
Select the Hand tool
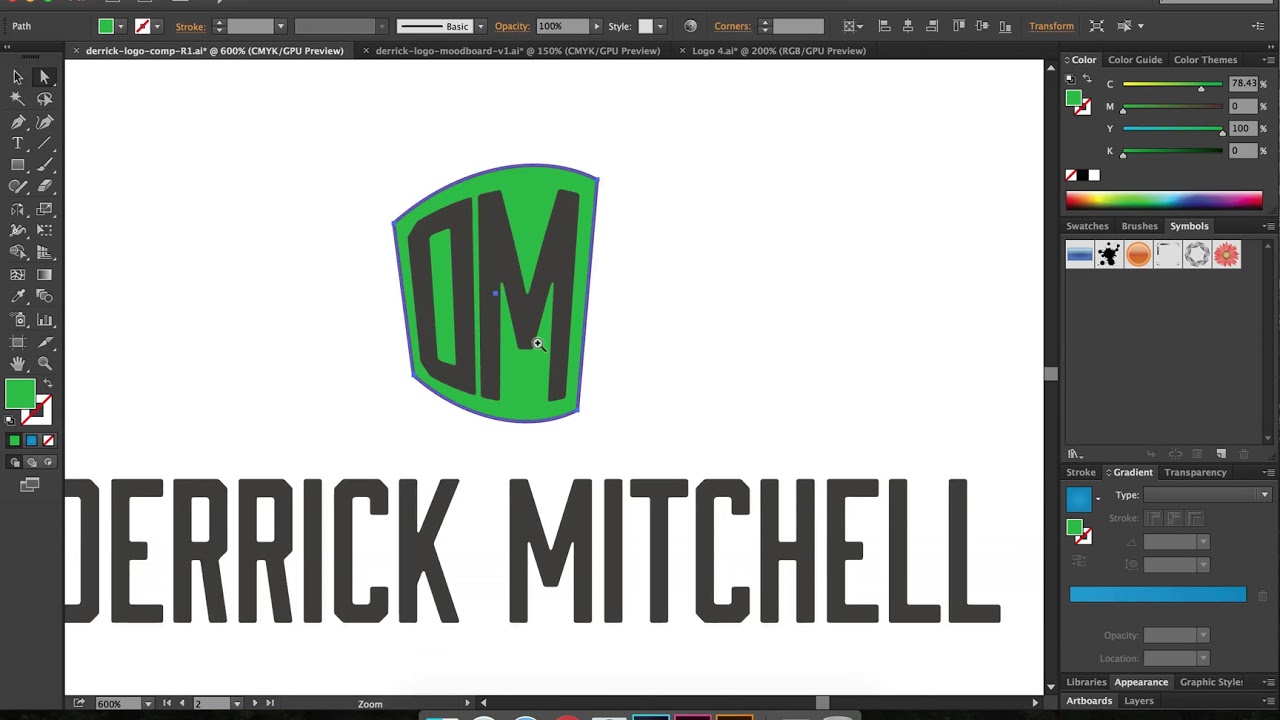pos(18,364)
